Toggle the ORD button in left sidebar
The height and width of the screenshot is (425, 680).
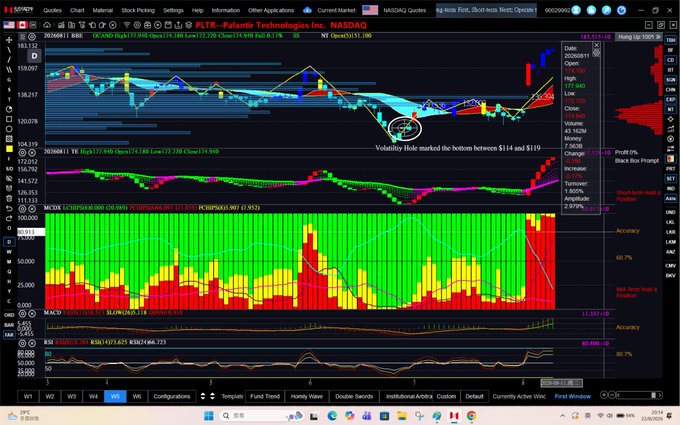coord(9,315)
